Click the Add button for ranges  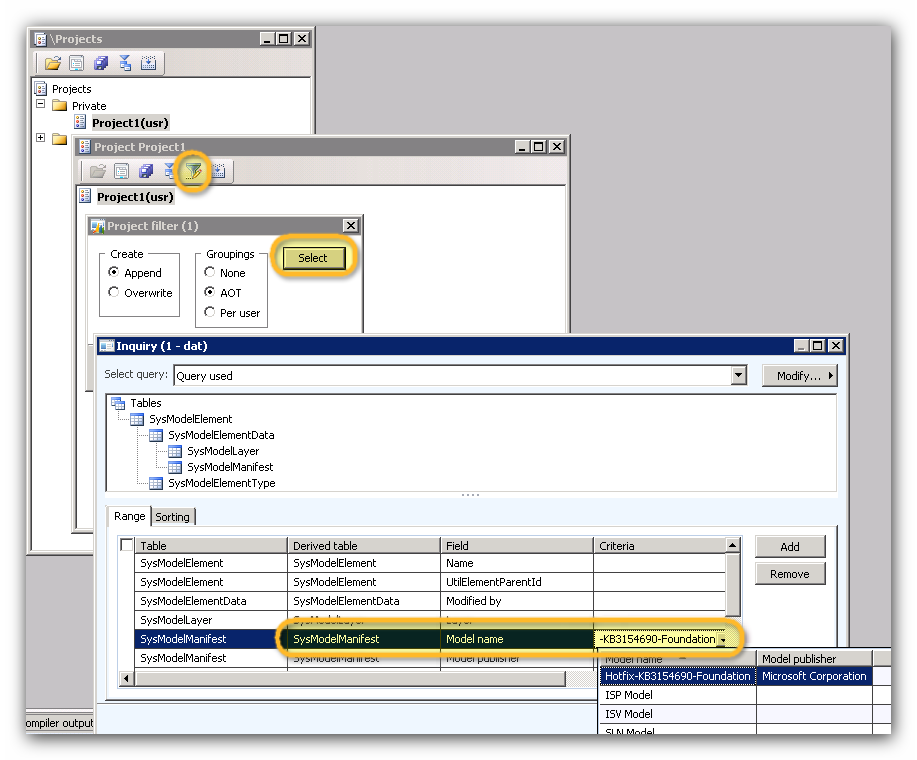point(789,547)
